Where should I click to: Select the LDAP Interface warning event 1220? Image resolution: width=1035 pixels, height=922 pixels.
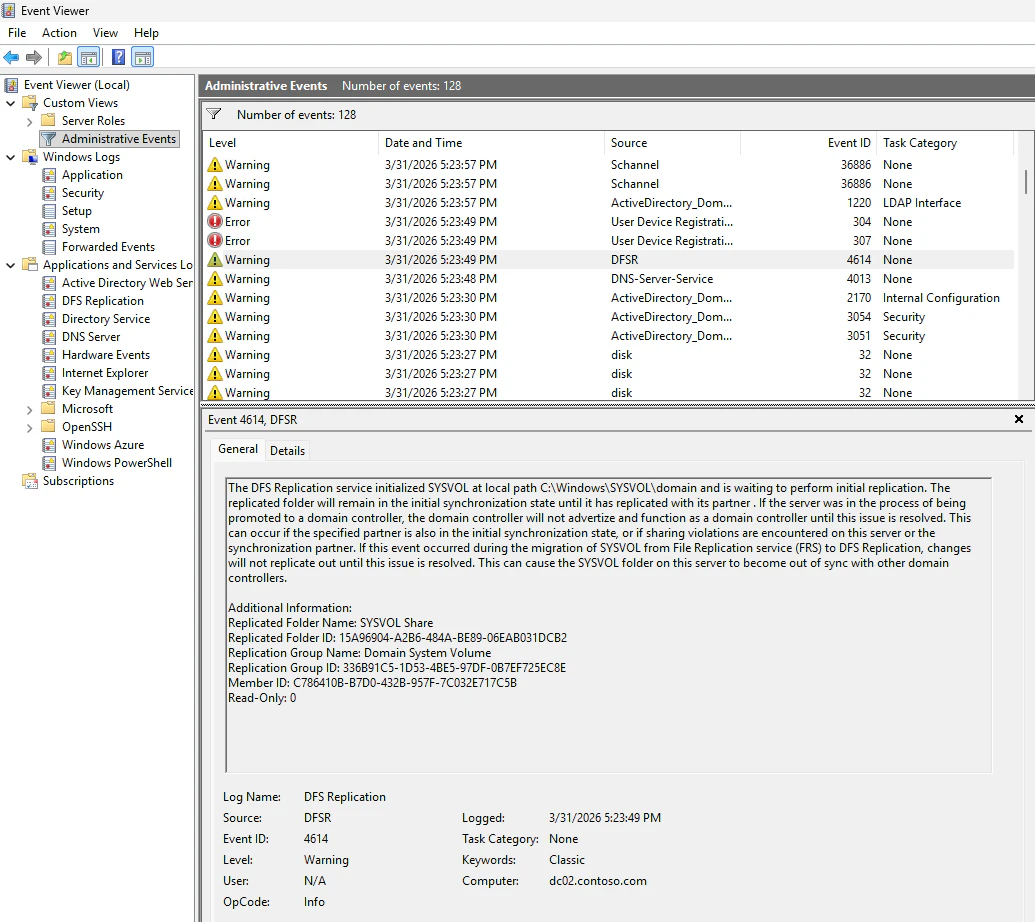pos(609,203)
